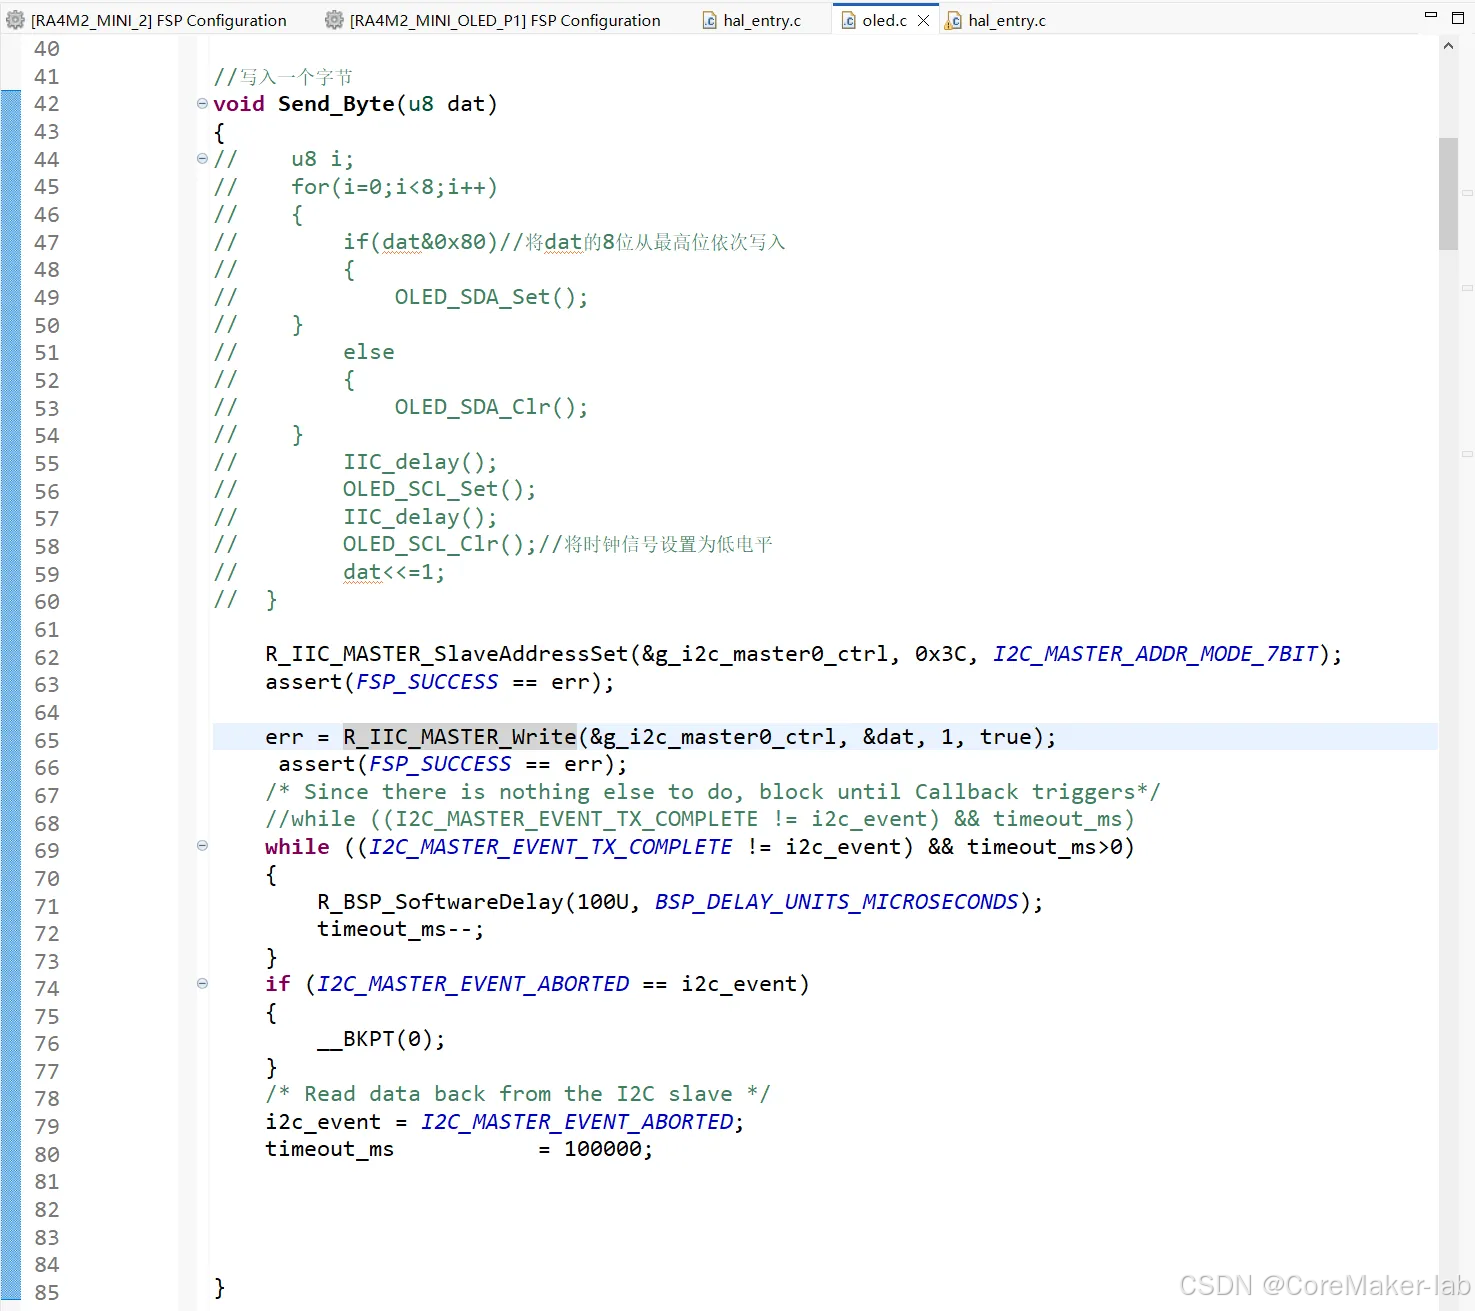This screenshot has width=1475, height=1311.
Task: Open the RA4M2_MINI_OLED_P1 FSP Configuration tab
Action: (x=494, y=20)
